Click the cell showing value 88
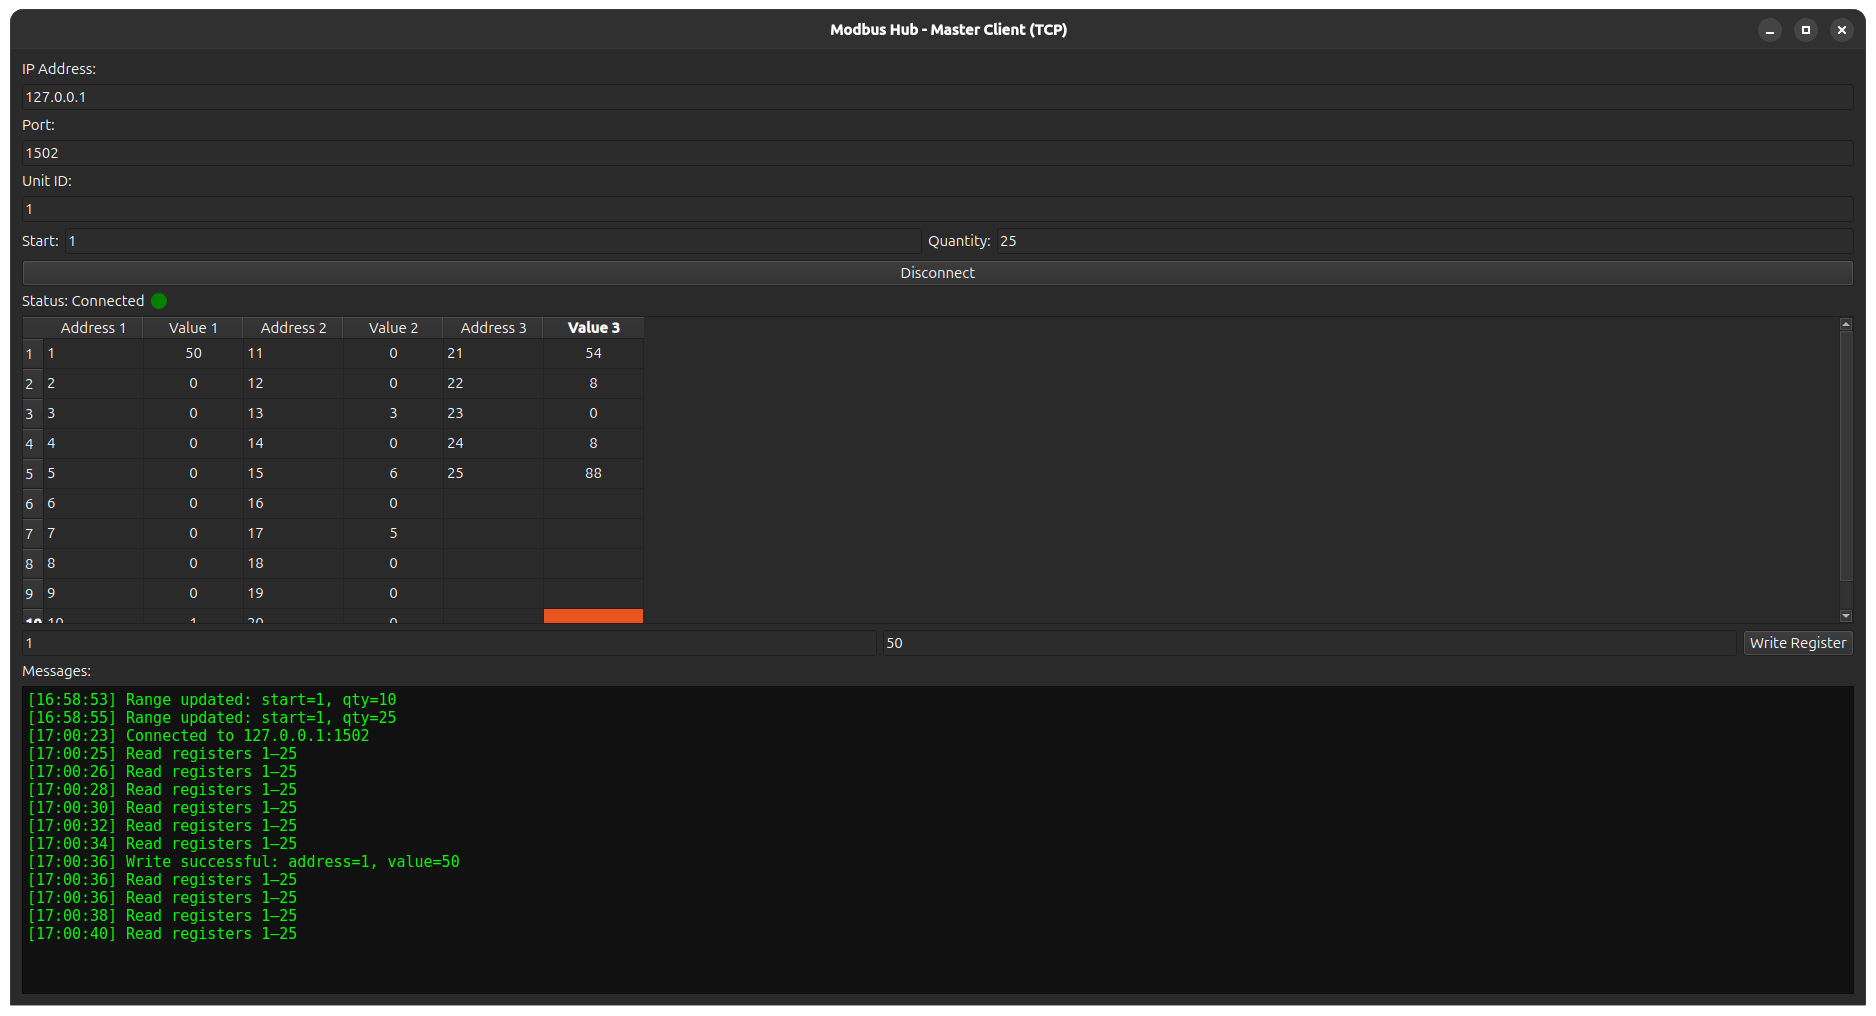1876x1016 pixels. [593, 473]
